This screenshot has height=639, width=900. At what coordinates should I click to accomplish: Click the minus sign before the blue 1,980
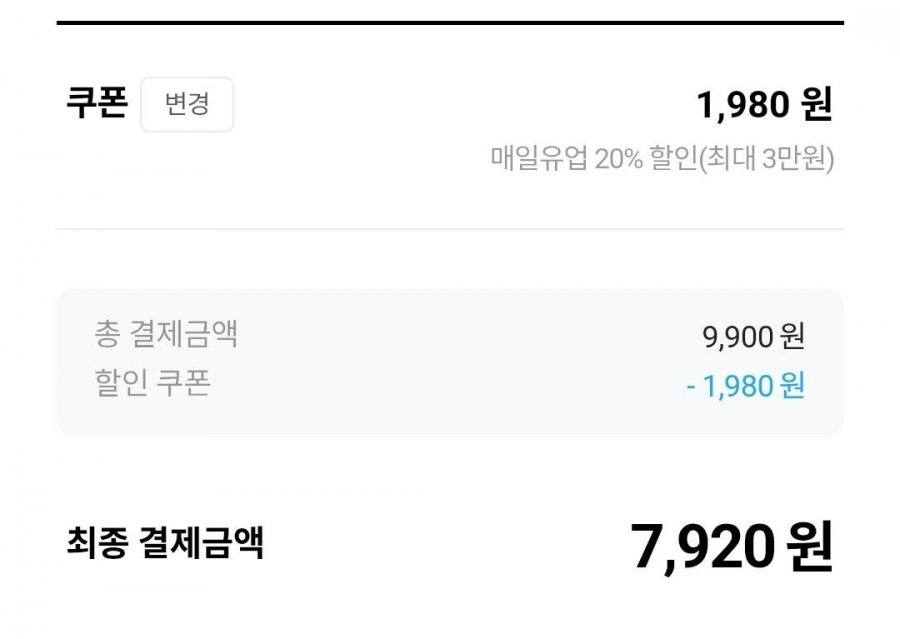tap(691, 386)
